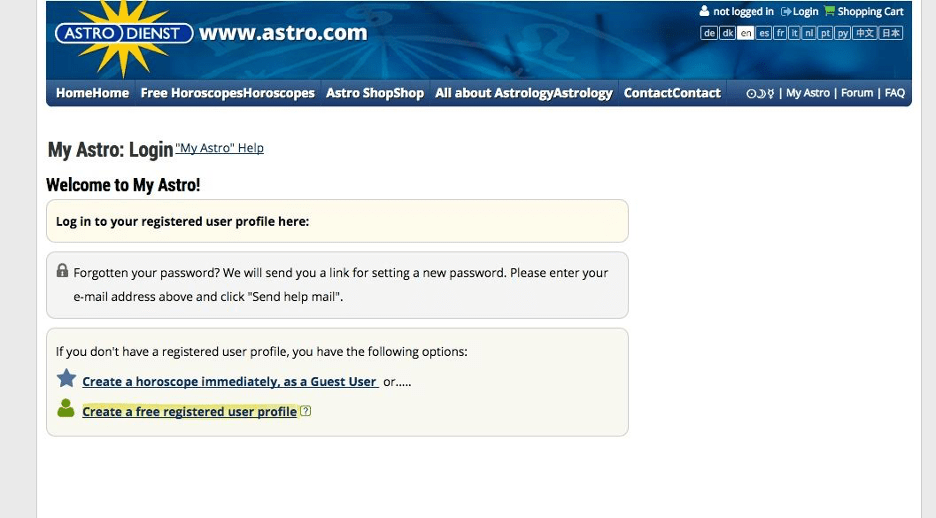
Task: Open the "My Astro" Help link
Action: click(219, 148)
